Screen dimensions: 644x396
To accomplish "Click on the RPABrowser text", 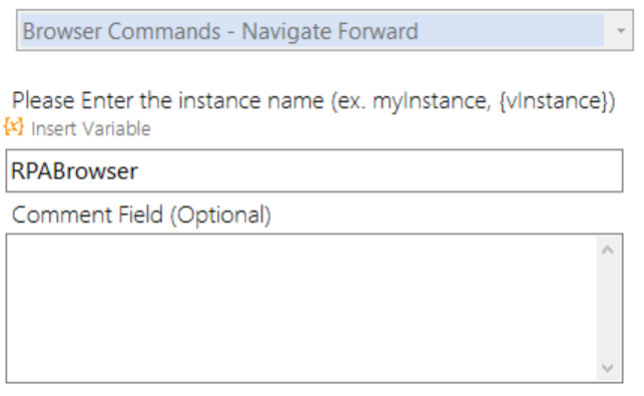I will coord(74,171).
